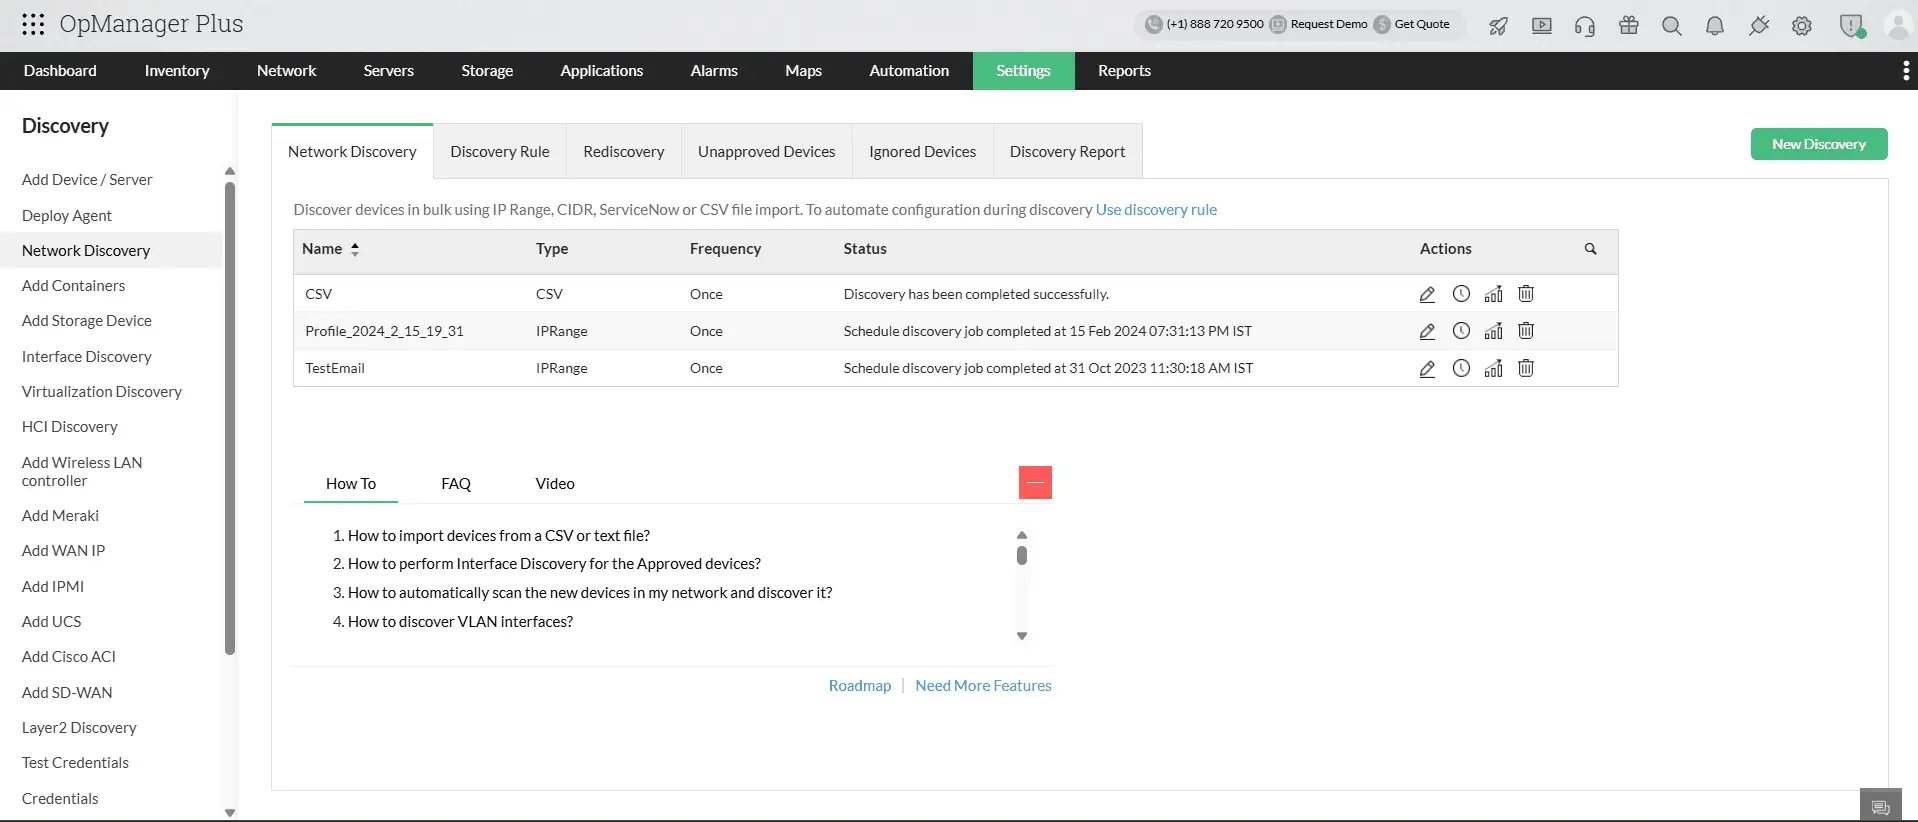Follow the Use discovery rule link
This screenshot has height=822, width=1918.
pyautogui.click(x=1156, y=210)
